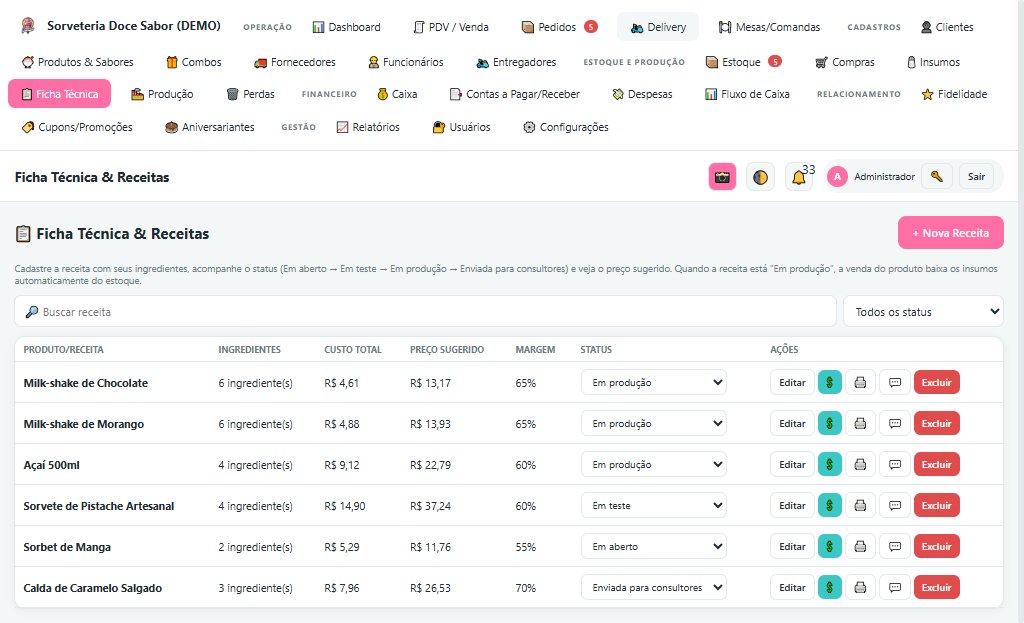1024x623 pixels.
Task: Change status dropdown for Sorvete de Pistache Artesanal
Action: 654,505
